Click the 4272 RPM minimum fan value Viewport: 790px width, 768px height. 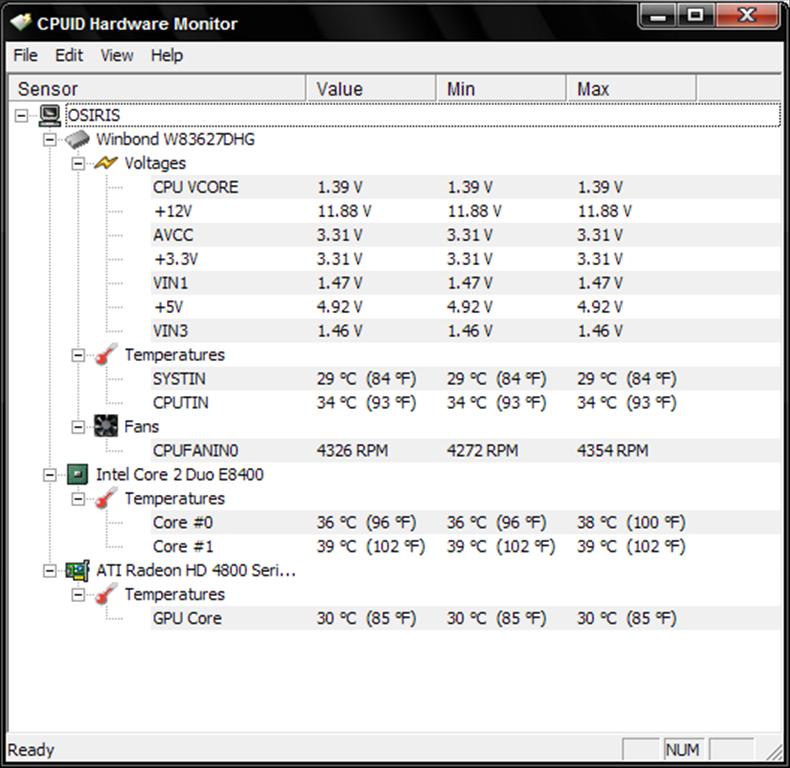[482, 451]
